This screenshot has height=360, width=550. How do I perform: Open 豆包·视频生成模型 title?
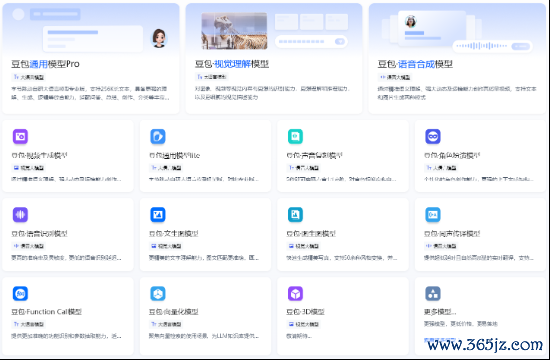pyautogui.click(x=39, y=155)
